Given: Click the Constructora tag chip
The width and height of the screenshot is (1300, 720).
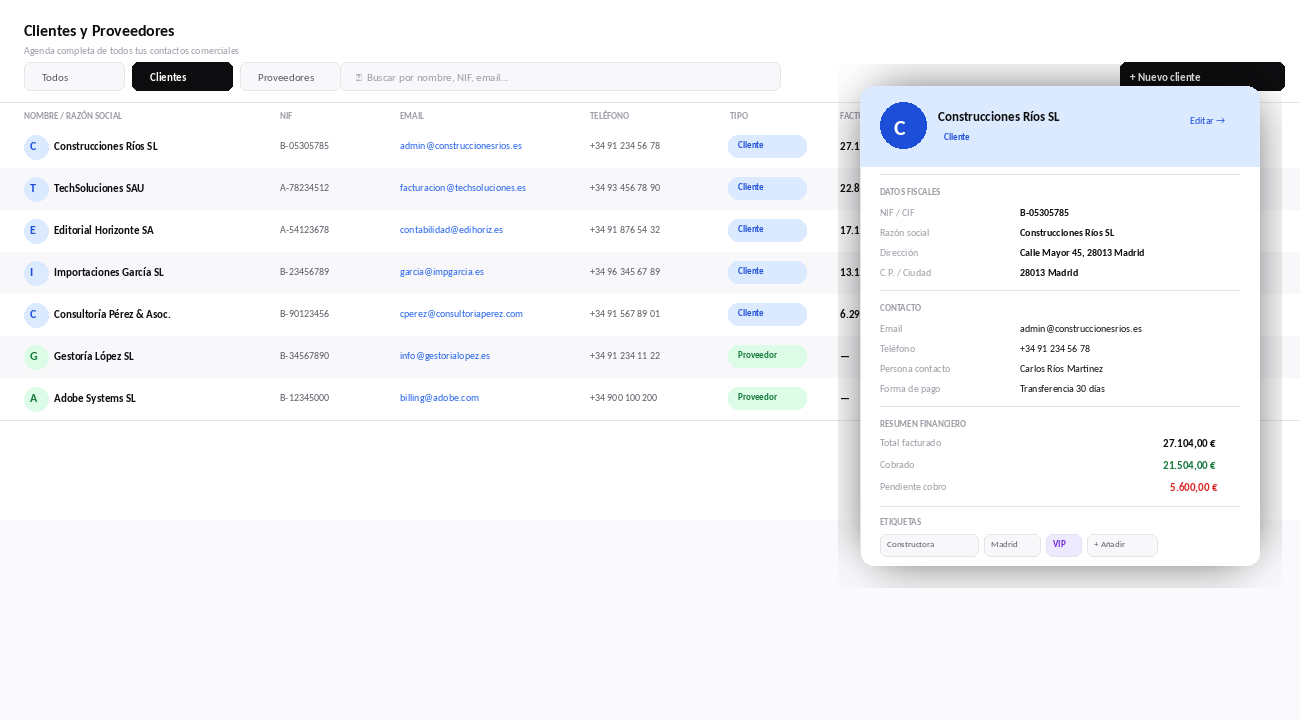Looking at the screenshot, I should point(929,545).
